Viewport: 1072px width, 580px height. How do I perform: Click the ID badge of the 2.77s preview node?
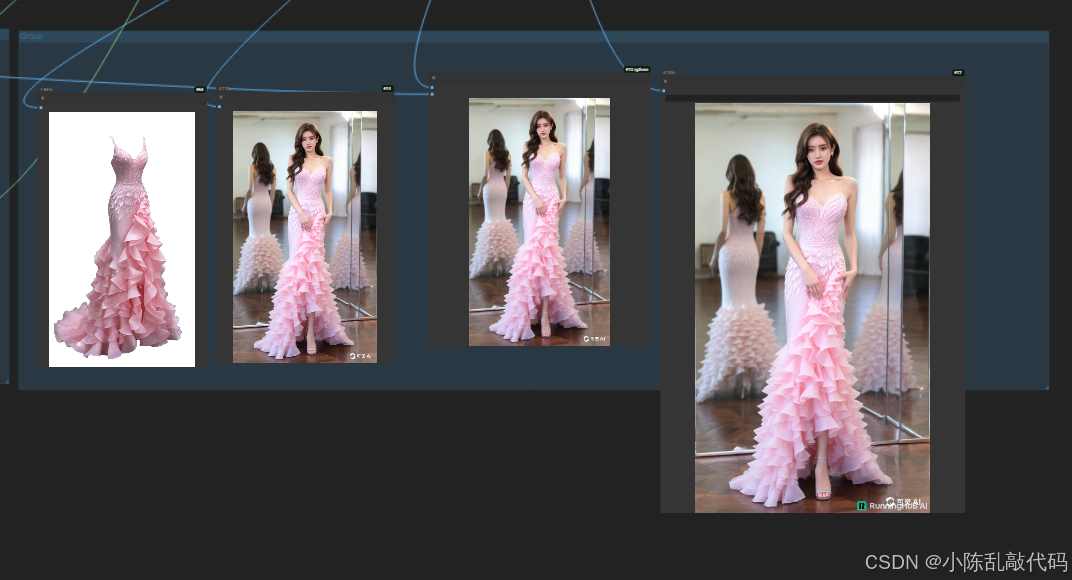click(x=387, y=88)
